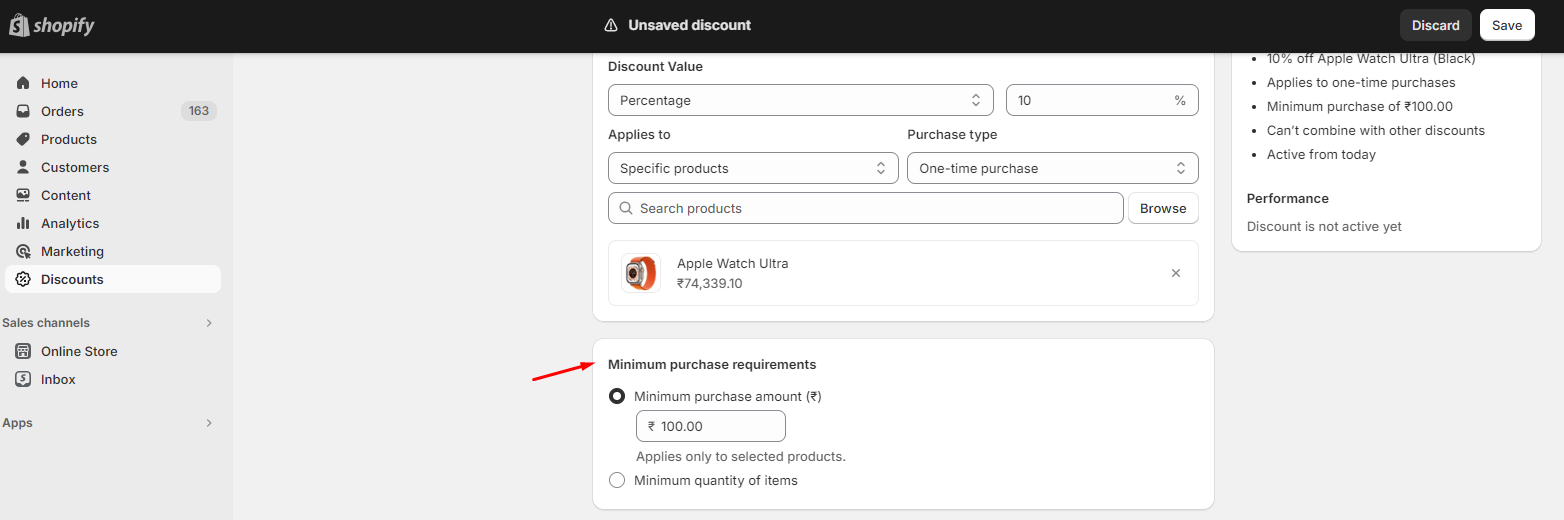Viewport: 1564px width, 520px height.
Task: Click the 163 orders count badge
Action: (x=199, y=111)
